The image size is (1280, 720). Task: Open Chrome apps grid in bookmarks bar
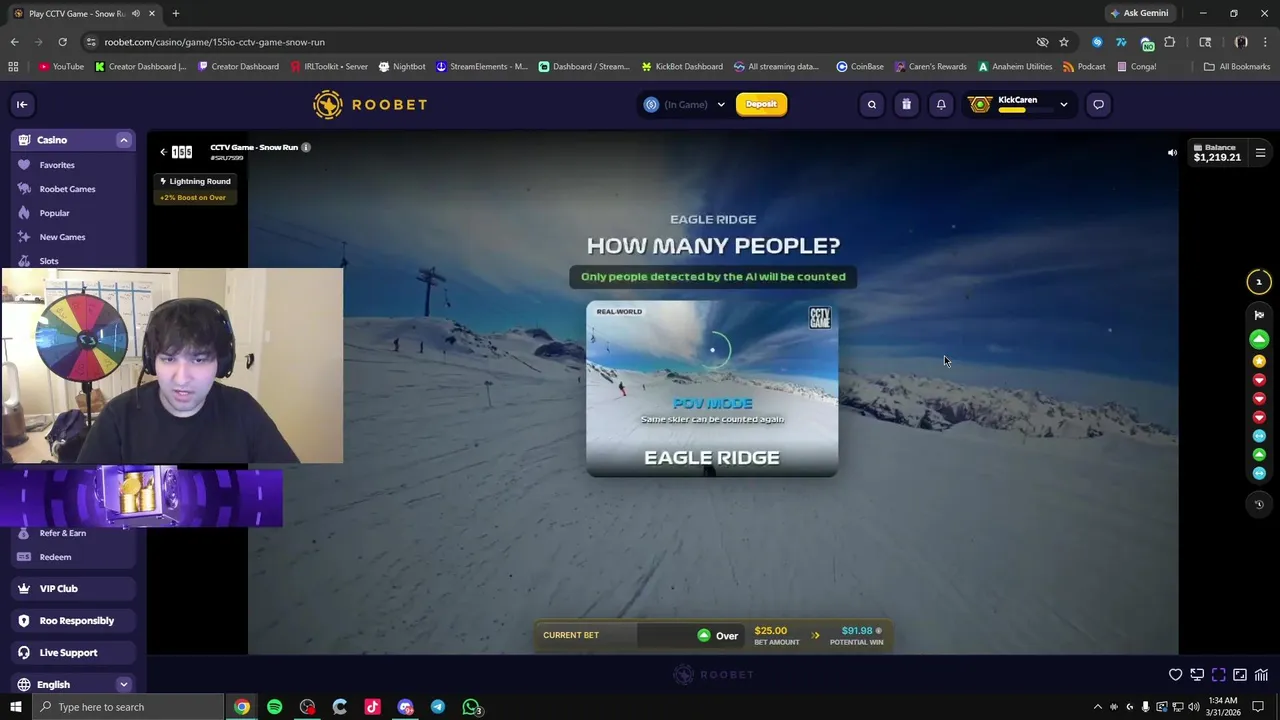[x=13, y=67]
